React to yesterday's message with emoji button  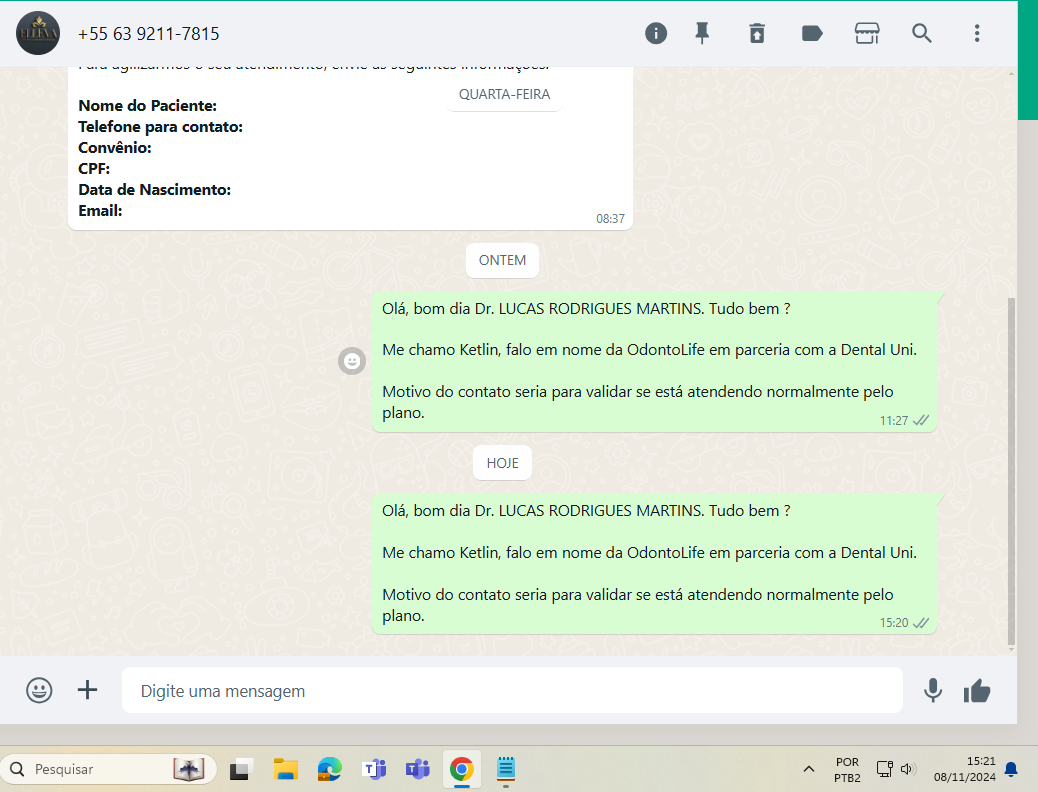(352, 361)
